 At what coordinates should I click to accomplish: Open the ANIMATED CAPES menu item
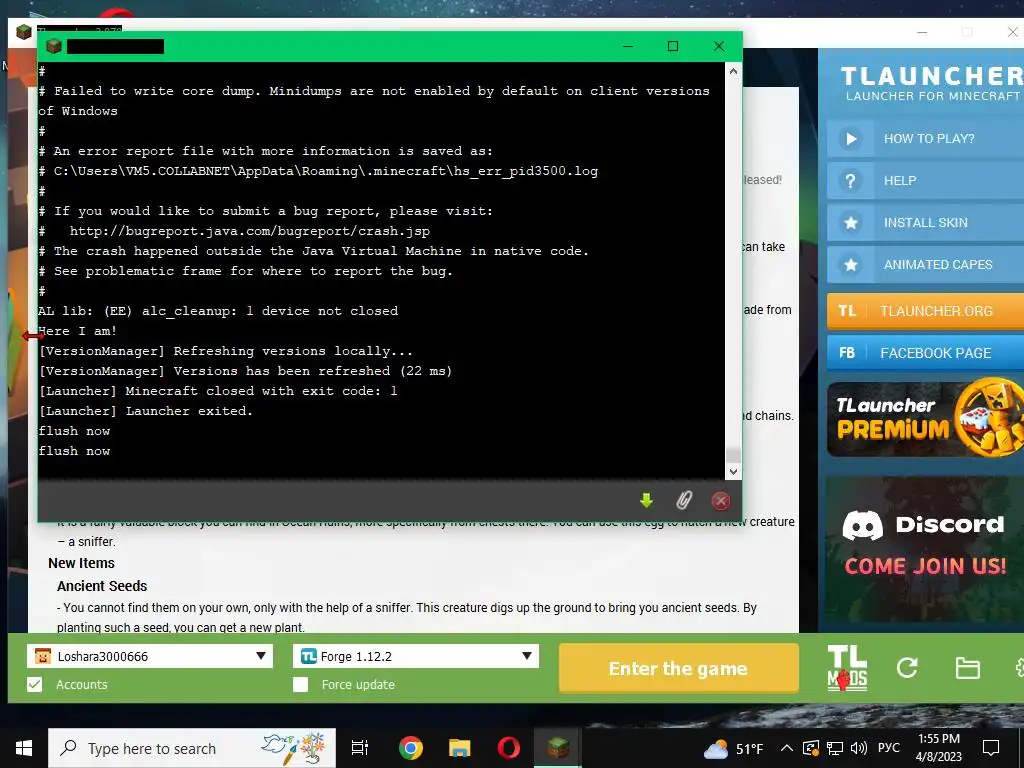coord(925,264)
